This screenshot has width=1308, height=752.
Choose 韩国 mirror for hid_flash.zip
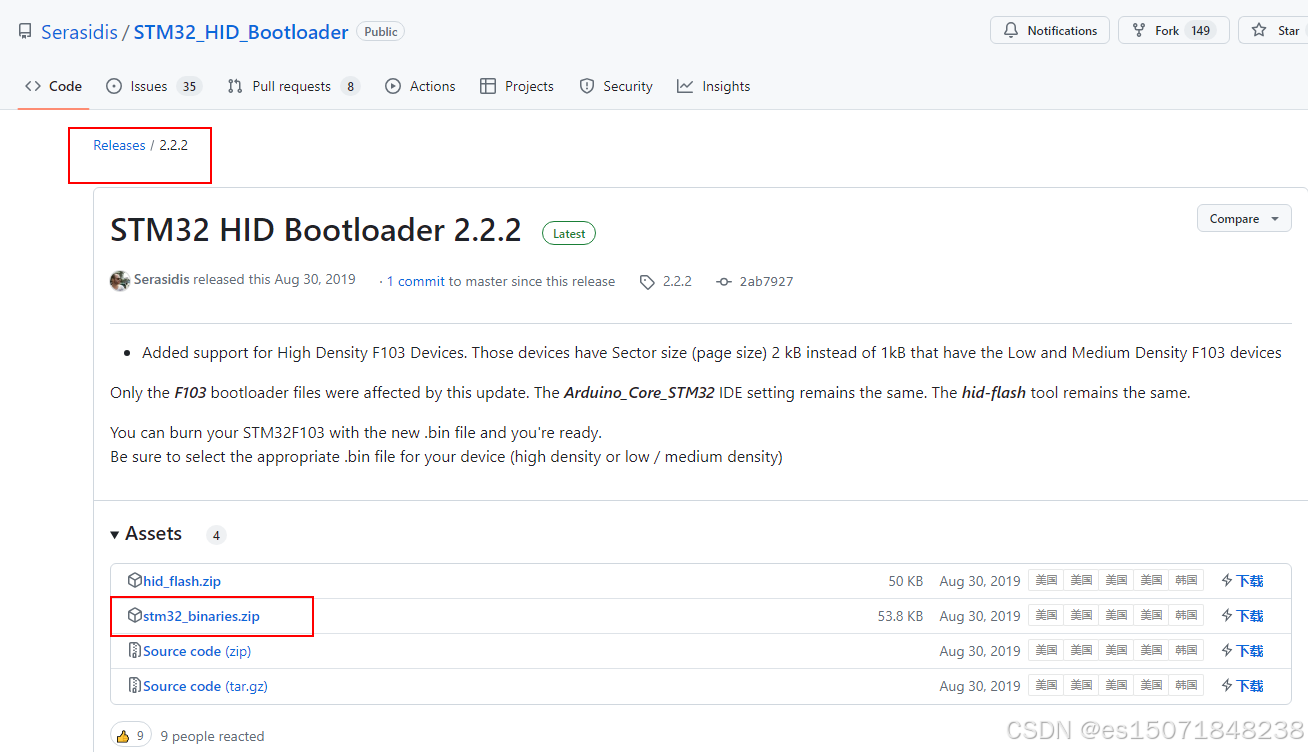[x=1186, y=581]
